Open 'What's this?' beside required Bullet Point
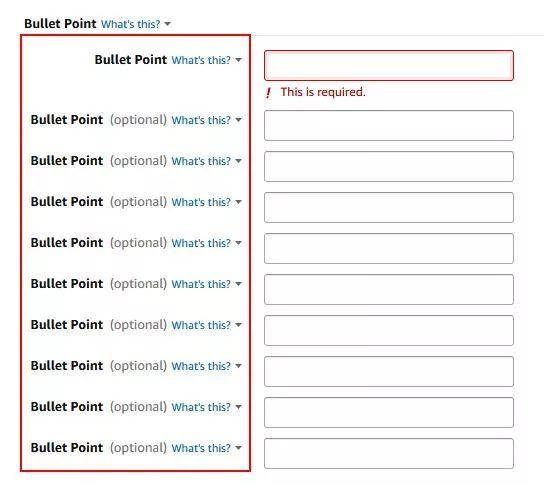 201,60
